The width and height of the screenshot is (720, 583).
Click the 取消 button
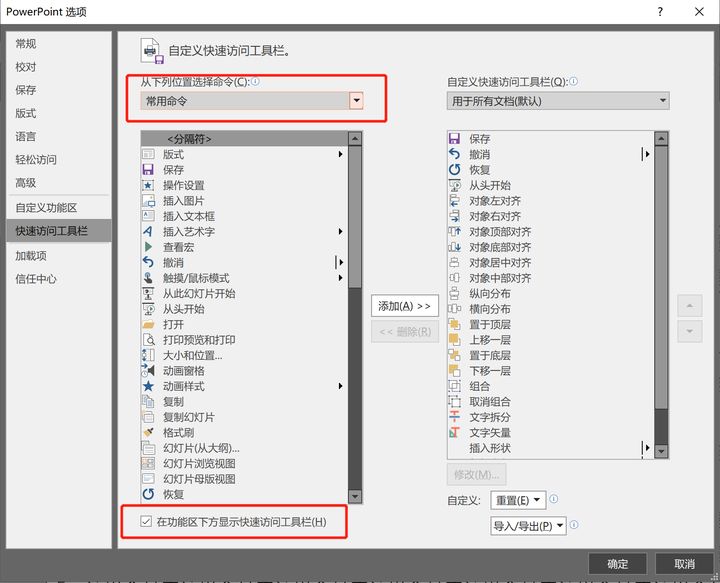click(x=684, y=564)
